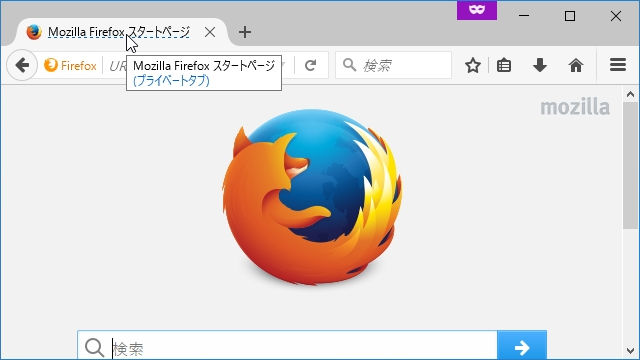Click the Firefox logo on start page

click(x=312, y=197)
